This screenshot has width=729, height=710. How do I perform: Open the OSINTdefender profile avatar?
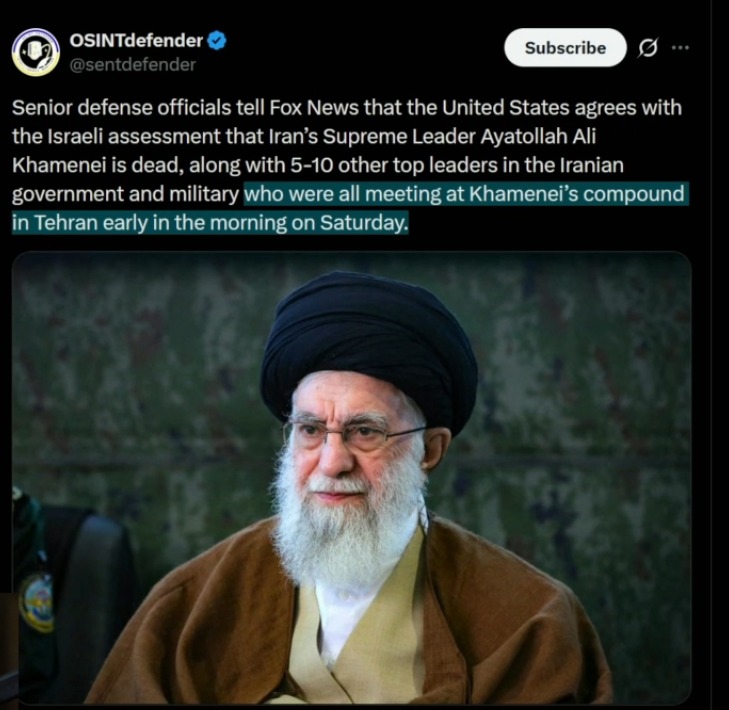36,52
